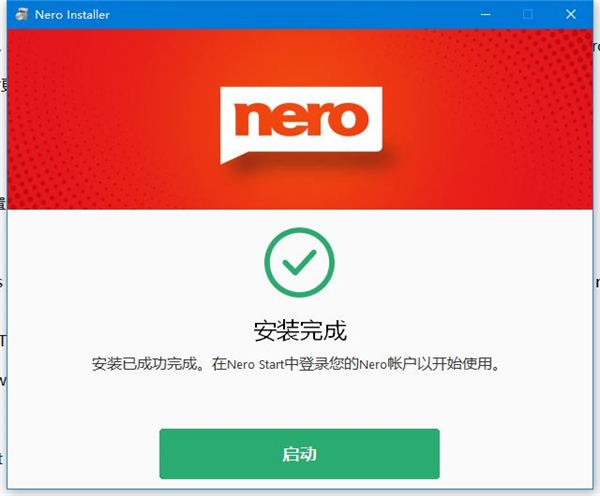Click the 安装完成 heading
Viewport: 600px width, 496px height.
[300, 331]
